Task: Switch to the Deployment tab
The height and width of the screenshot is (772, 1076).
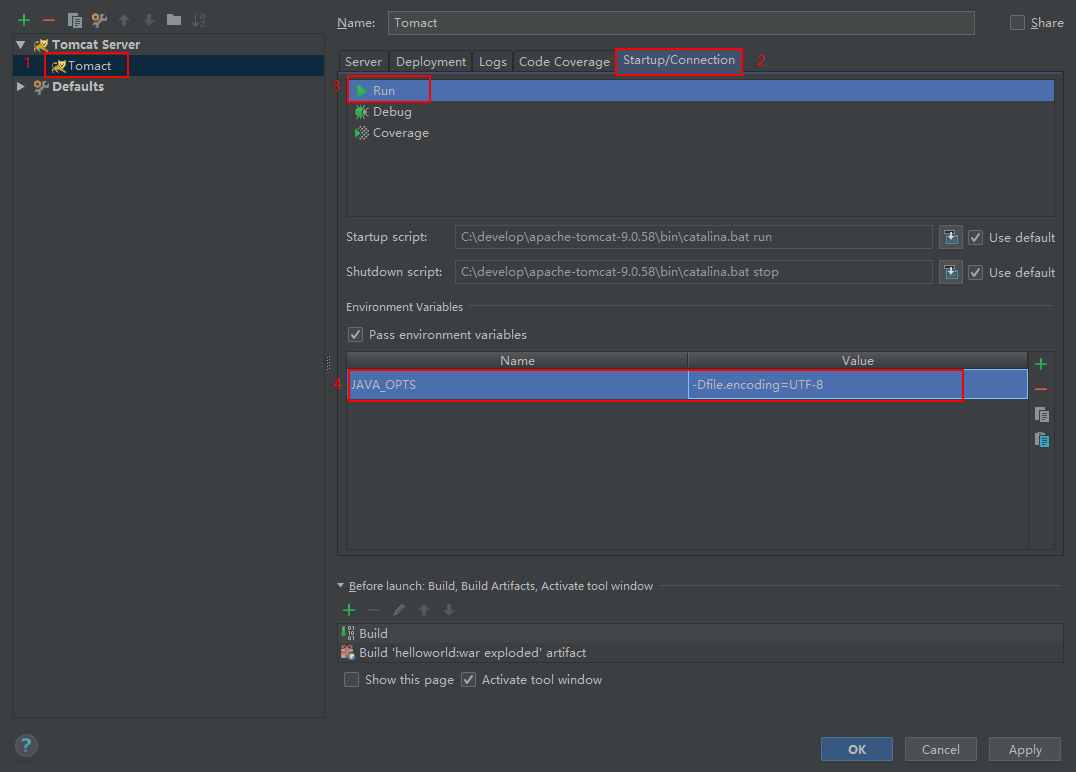Action: [431, 62]
